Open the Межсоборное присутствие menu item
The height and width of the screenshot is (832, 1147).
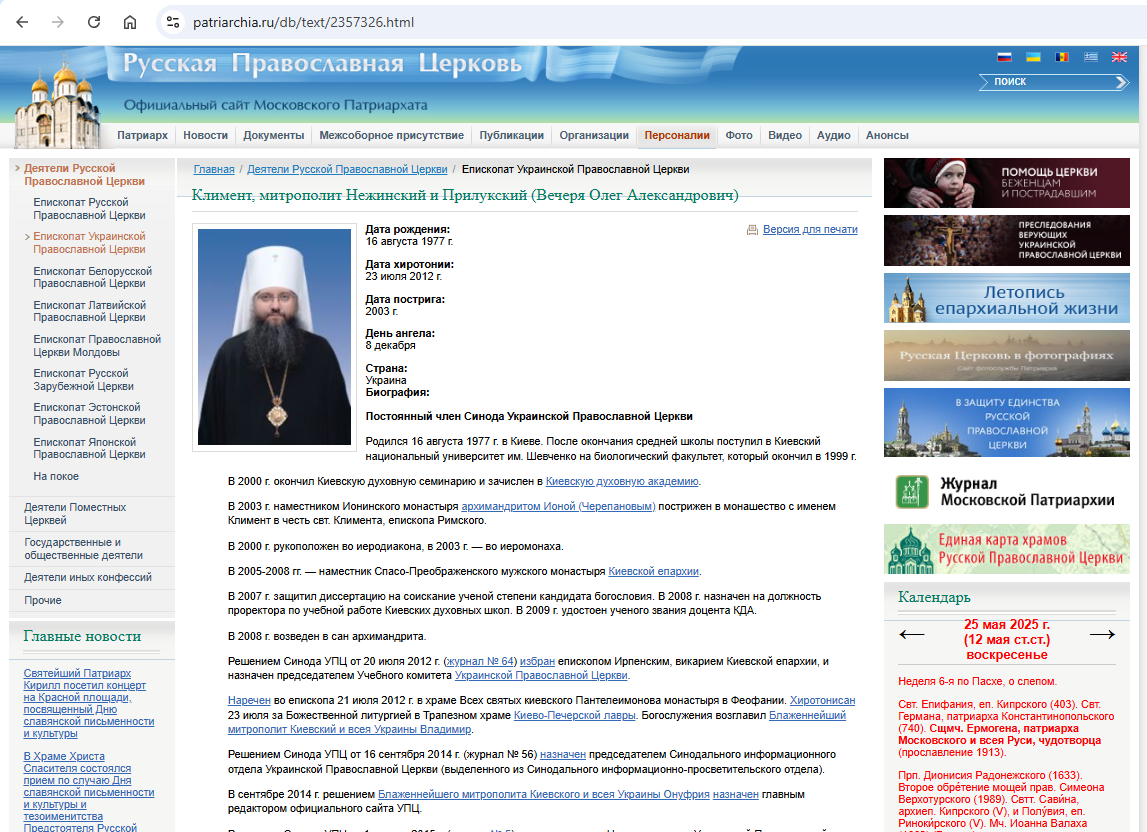coord(391,135)
